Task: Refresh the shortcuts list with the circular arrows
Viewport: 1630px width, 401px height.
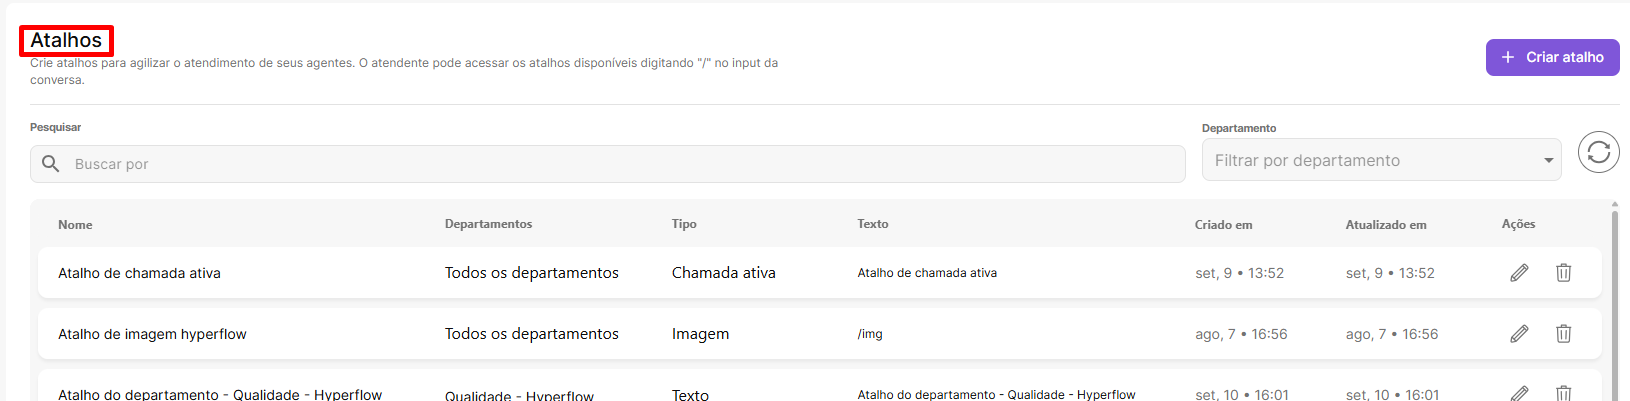Action: [1598, 152]
